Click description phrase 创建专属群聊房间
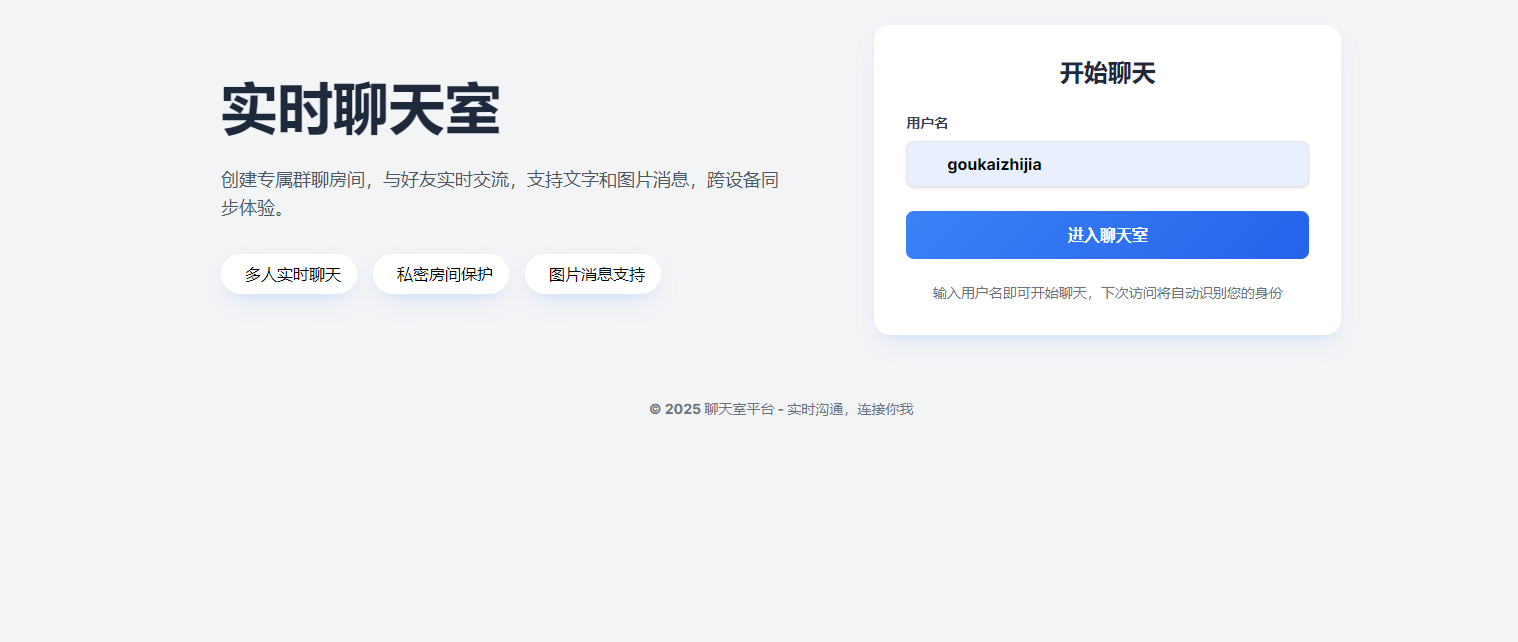Image resolution: width=1518 pixels, height=642 pixels. click(293, 180)
